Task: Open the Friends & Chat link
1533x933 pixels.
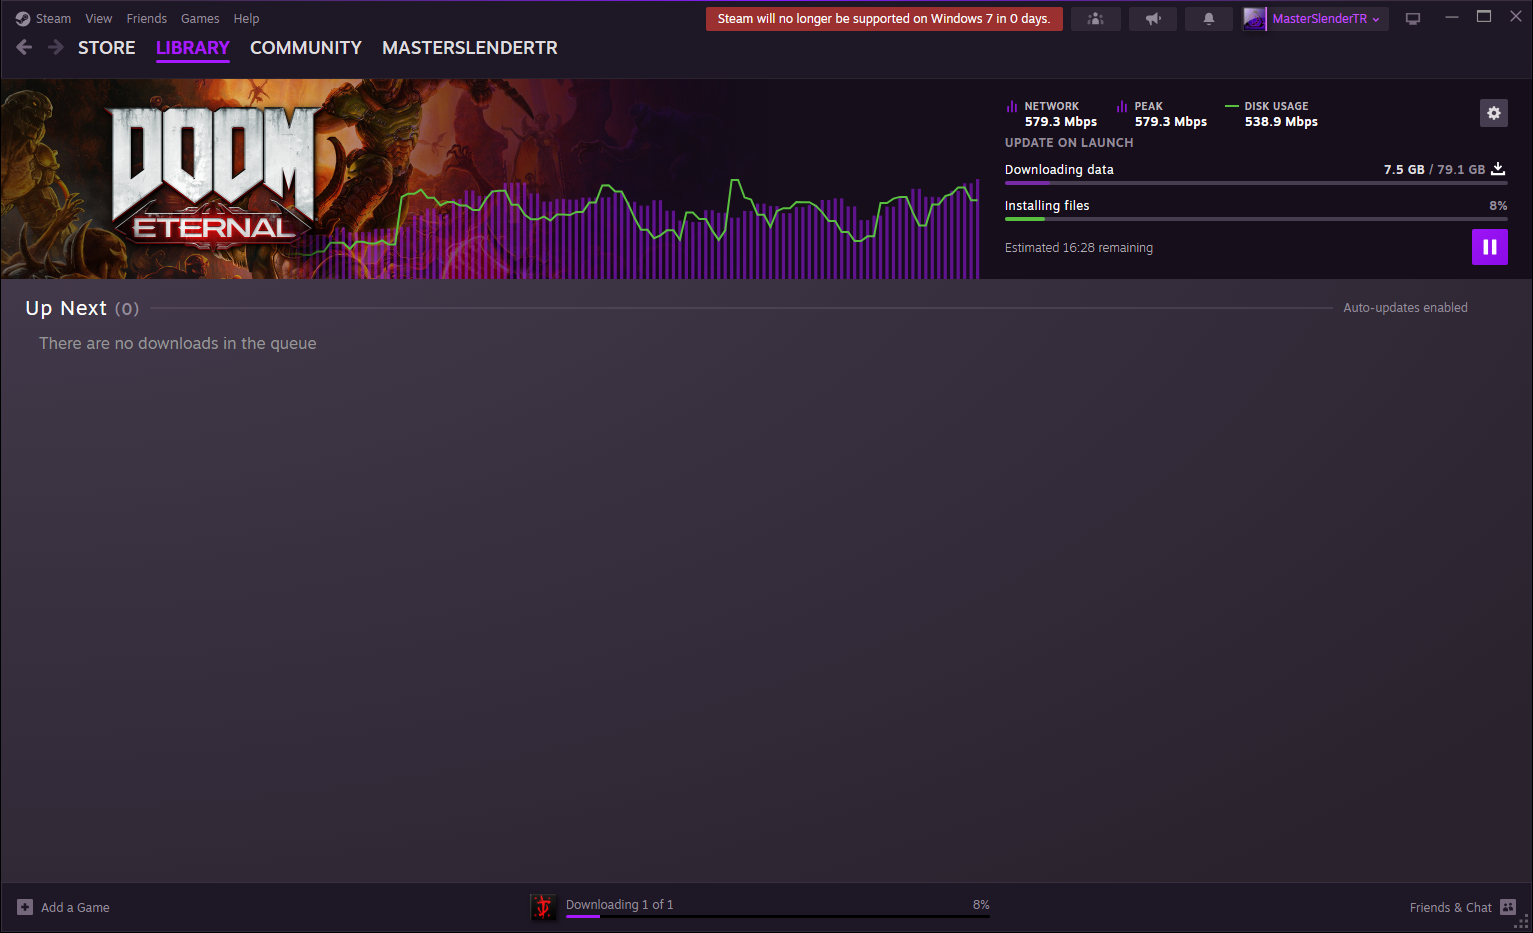Action: coord(1451,908)
